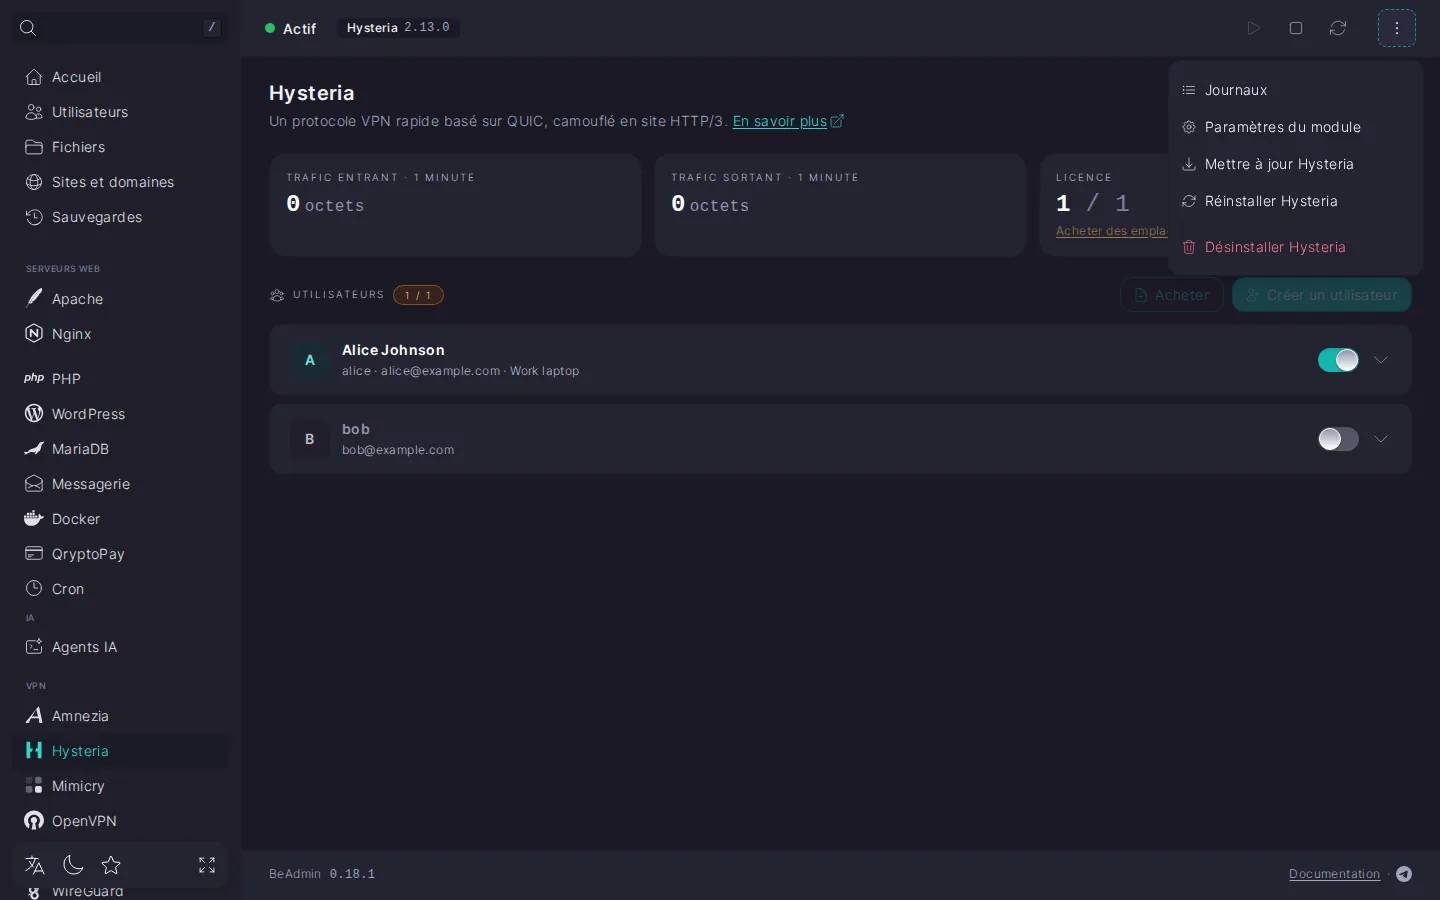Image resolution: width=1440 pixels, height=900 pixels.
Task: Open Docker from the sidebar
Action: pos(120,519)
